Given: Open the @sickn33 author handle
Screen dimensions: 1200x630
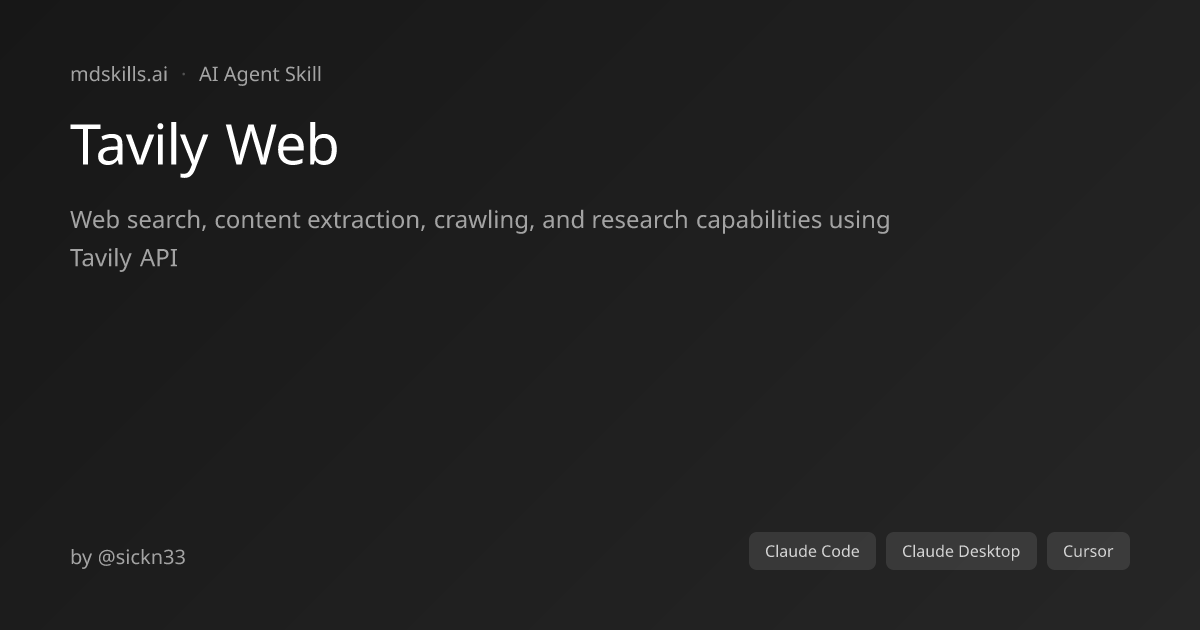Looking at the screenshot, I should pos(141,557).
